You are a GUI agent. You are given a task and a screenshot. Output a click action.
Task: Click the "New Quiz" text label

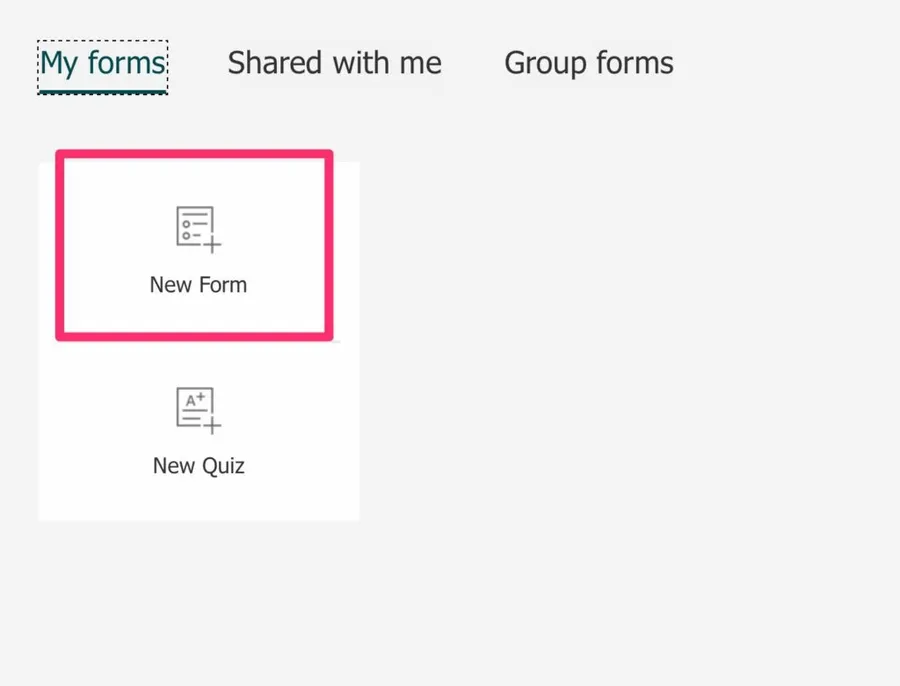(198, 466)
